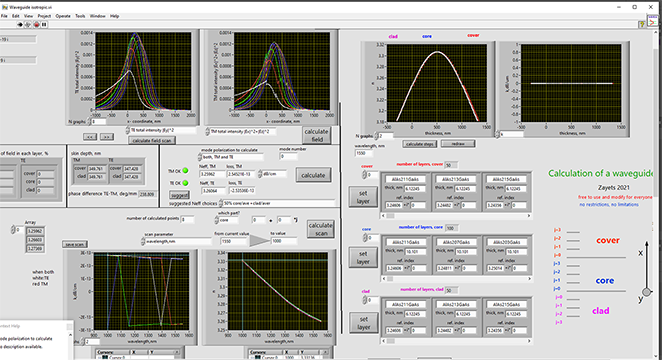Click the TM OK green indicator

point(185,171)
